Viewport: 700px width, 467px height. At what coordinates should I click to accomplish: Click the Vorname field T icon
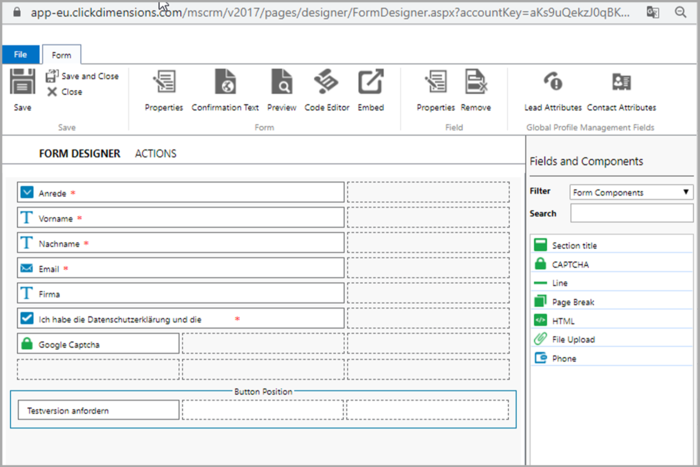(x=26, y=217)
